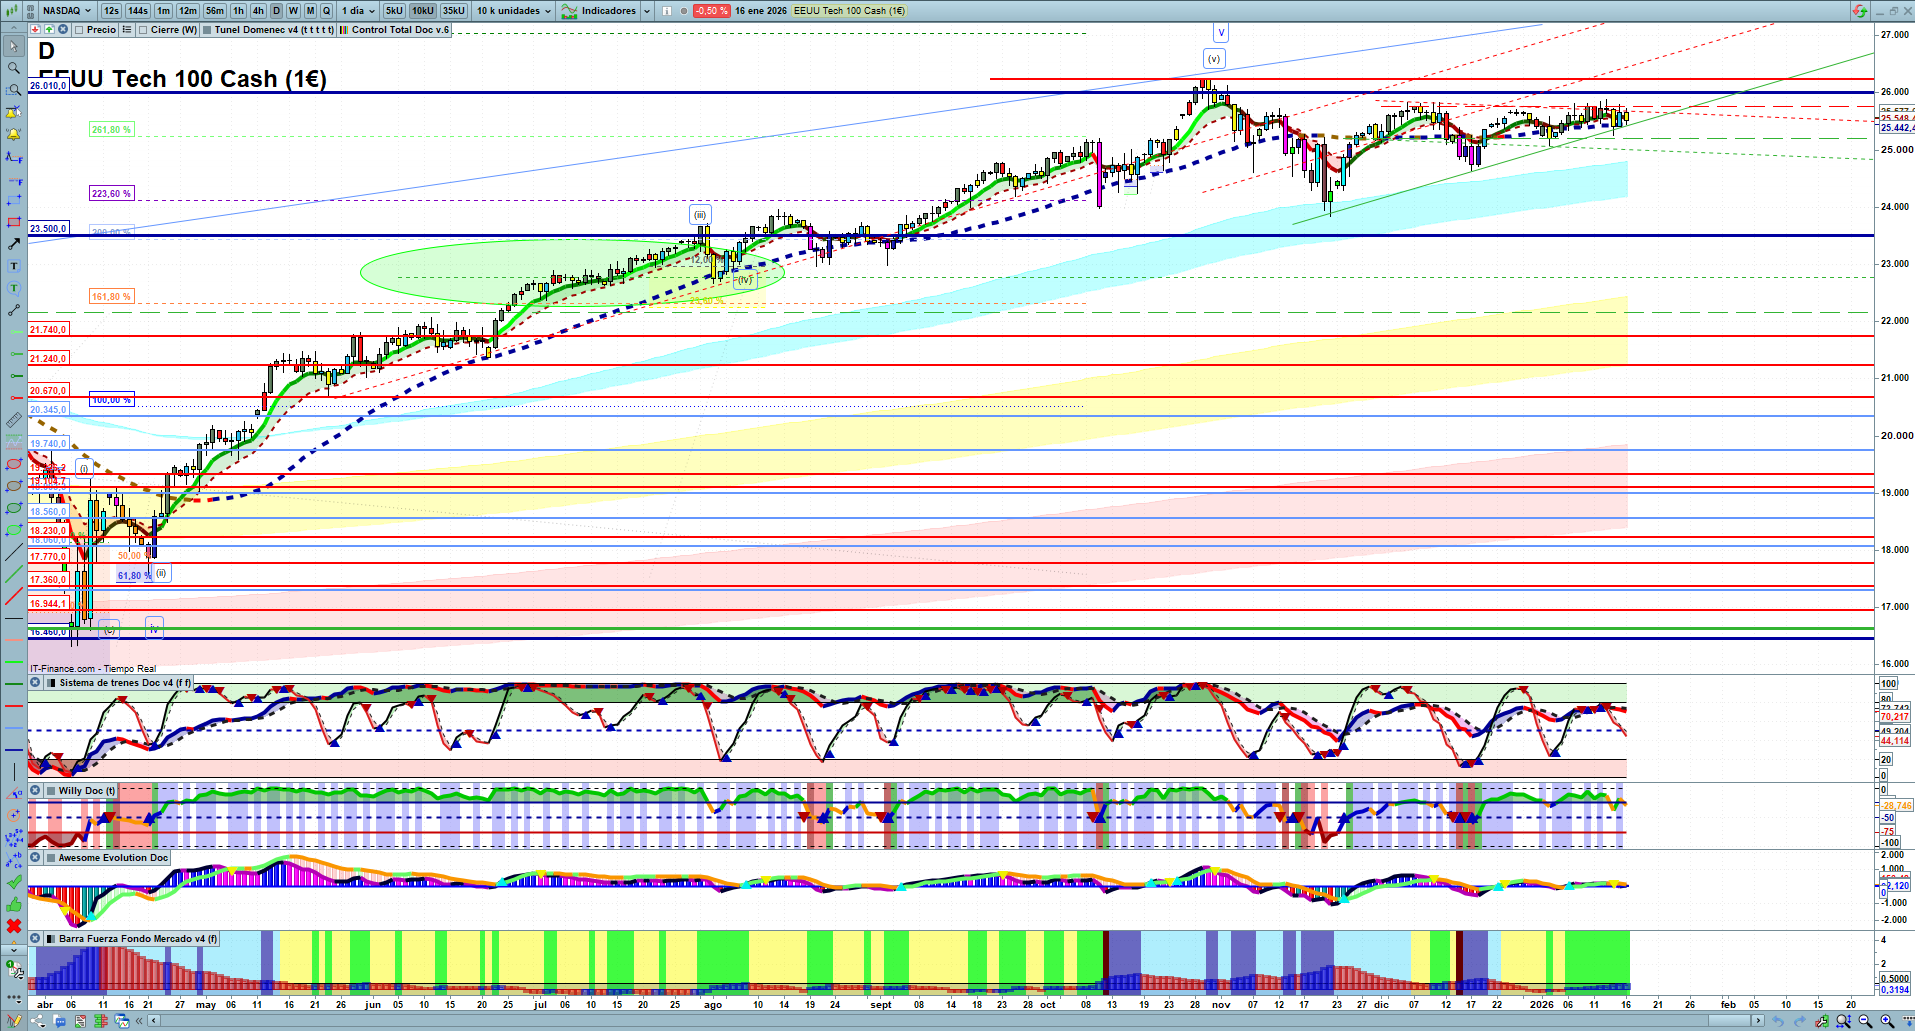Select the M monthly timeframe button

[x=310, y=11]
